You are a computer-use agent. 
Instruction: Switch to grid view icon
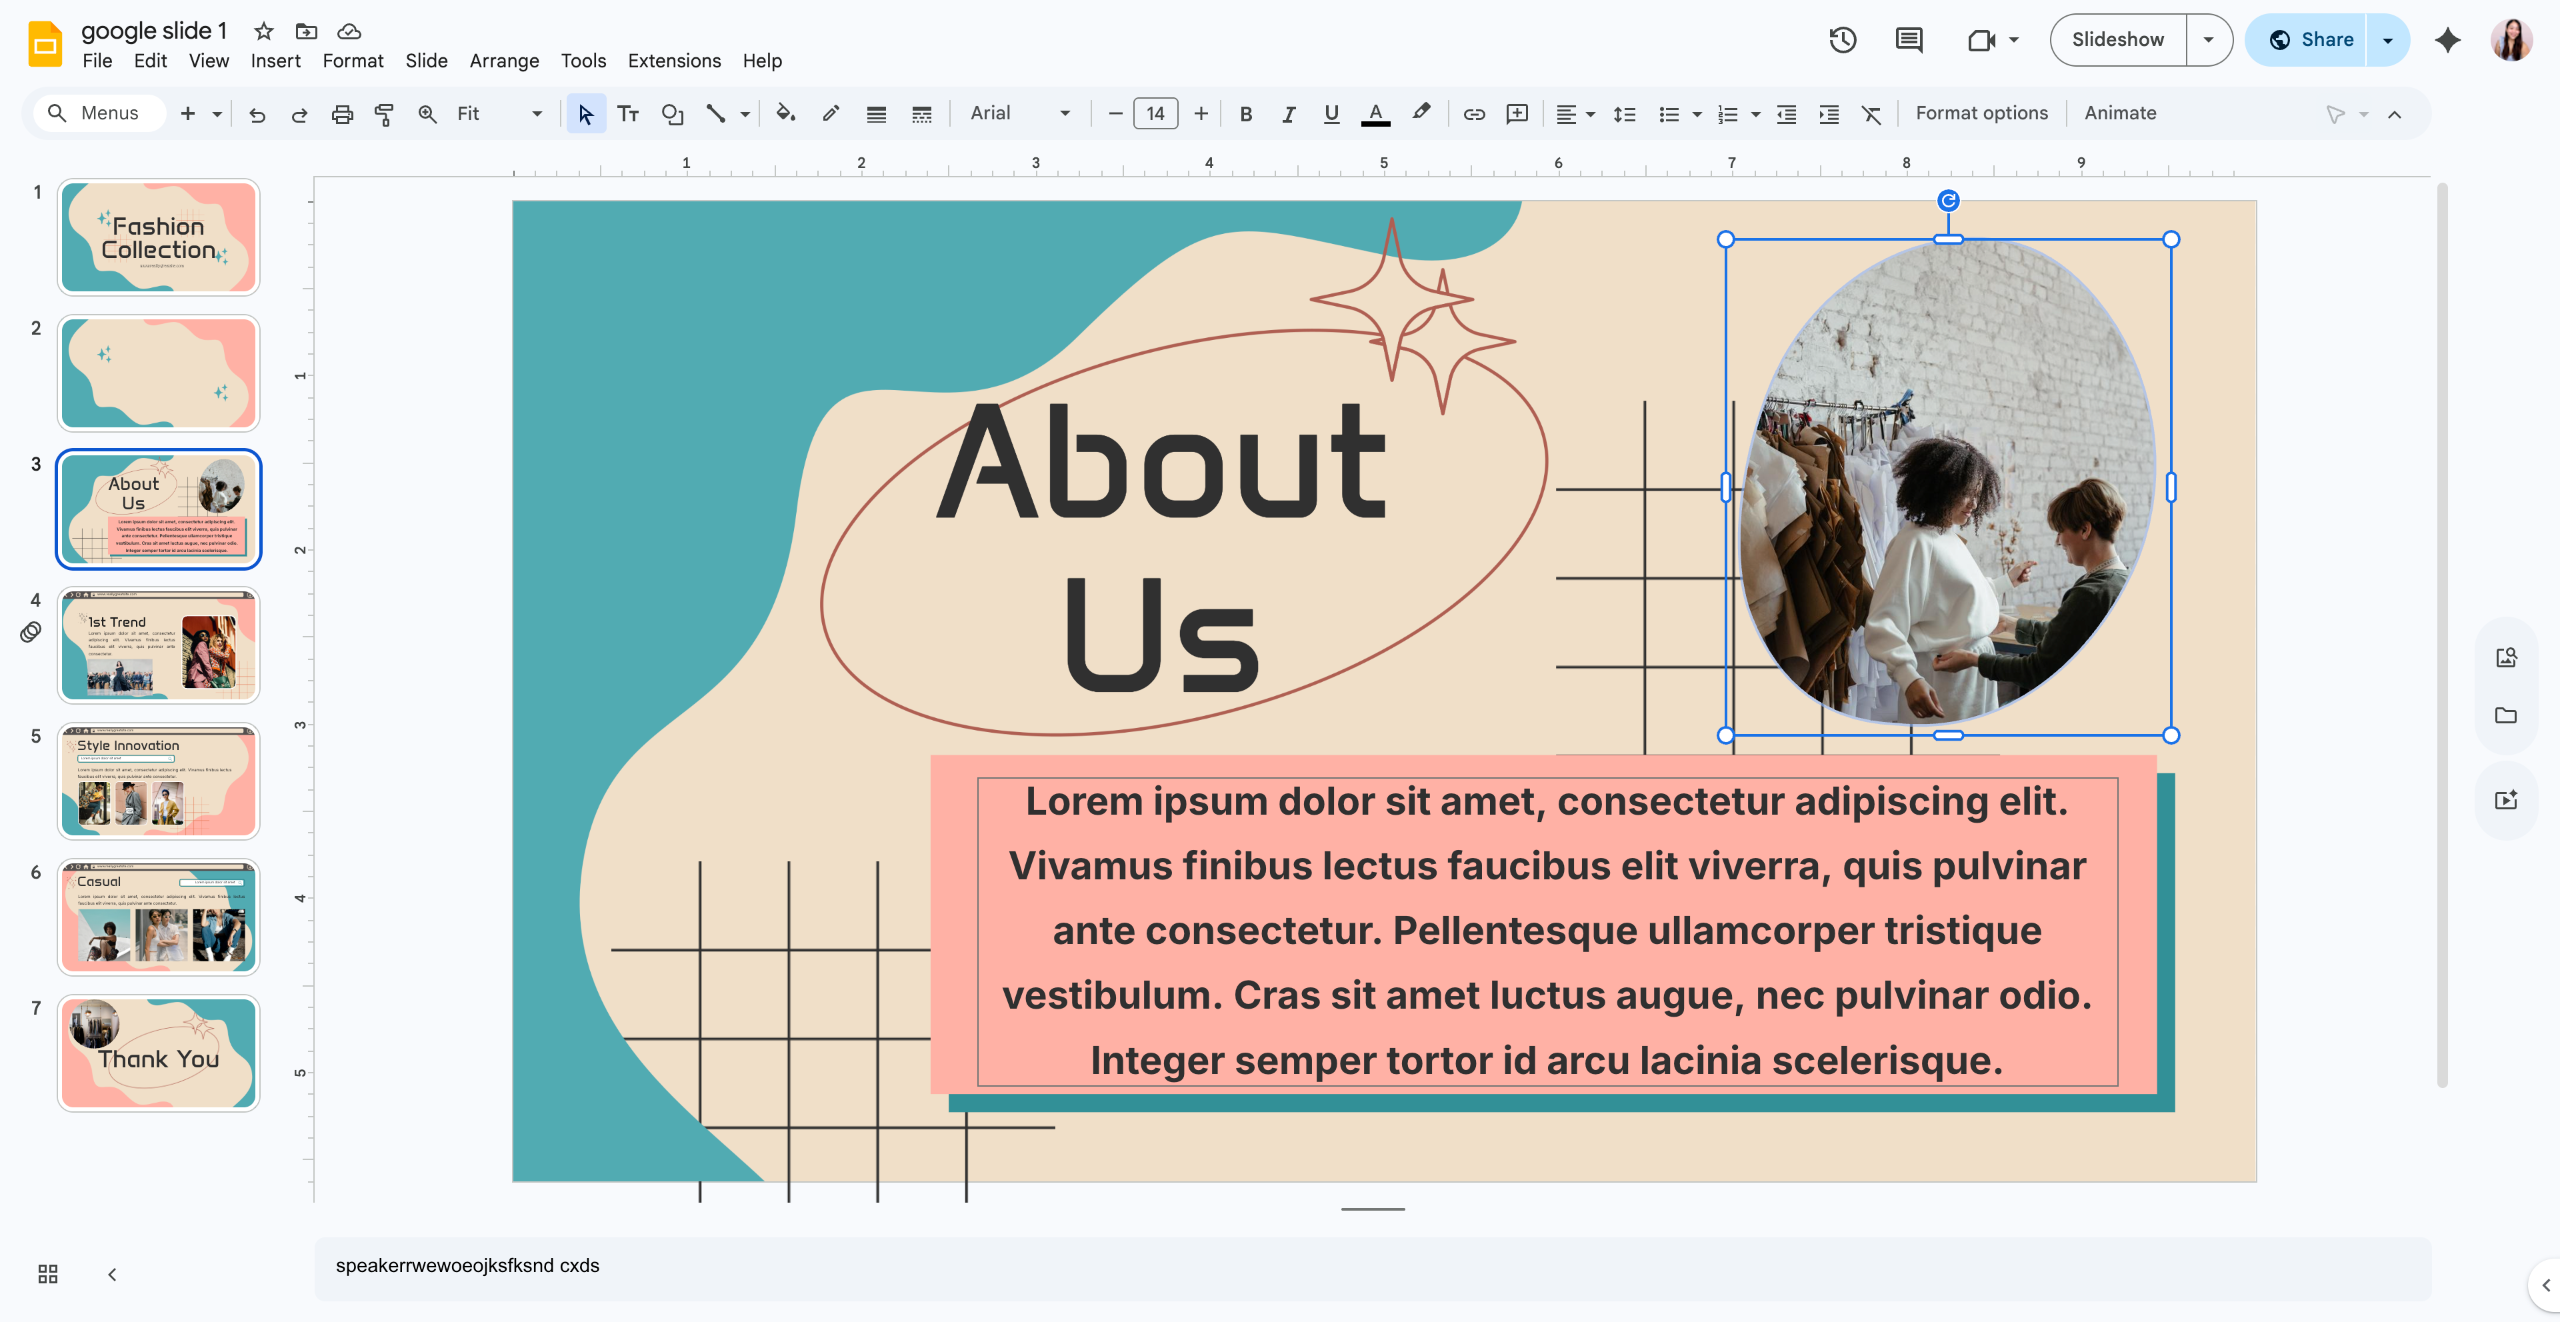pyautogui.click(x=48, y=1274)
